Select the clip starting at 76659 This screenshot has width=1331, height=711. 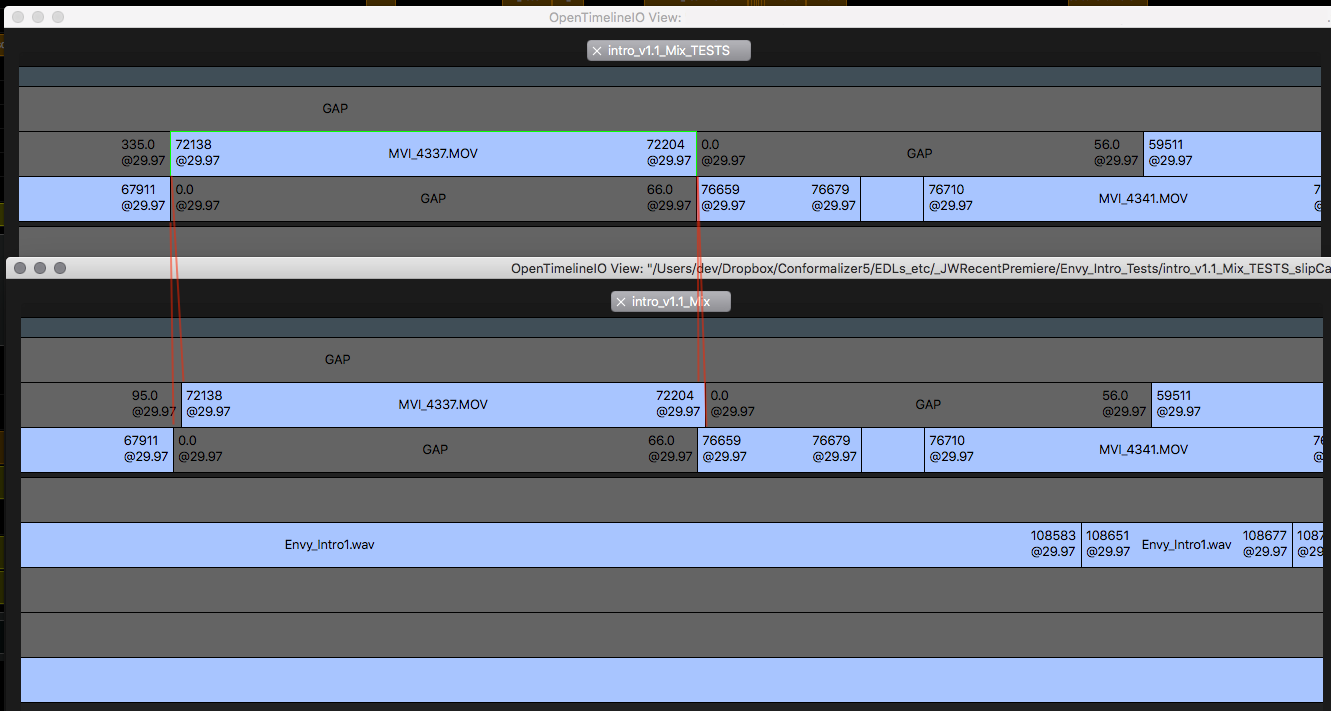(780, 199)
